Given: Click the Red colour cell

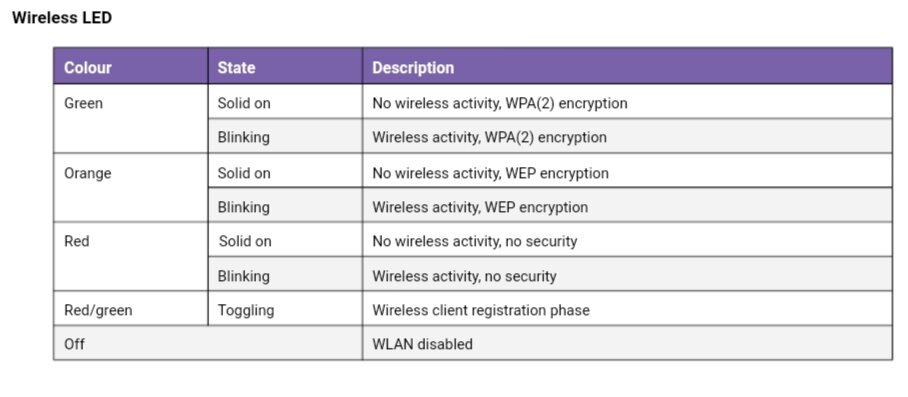Looking at the screenshot, I should point(131,256).
